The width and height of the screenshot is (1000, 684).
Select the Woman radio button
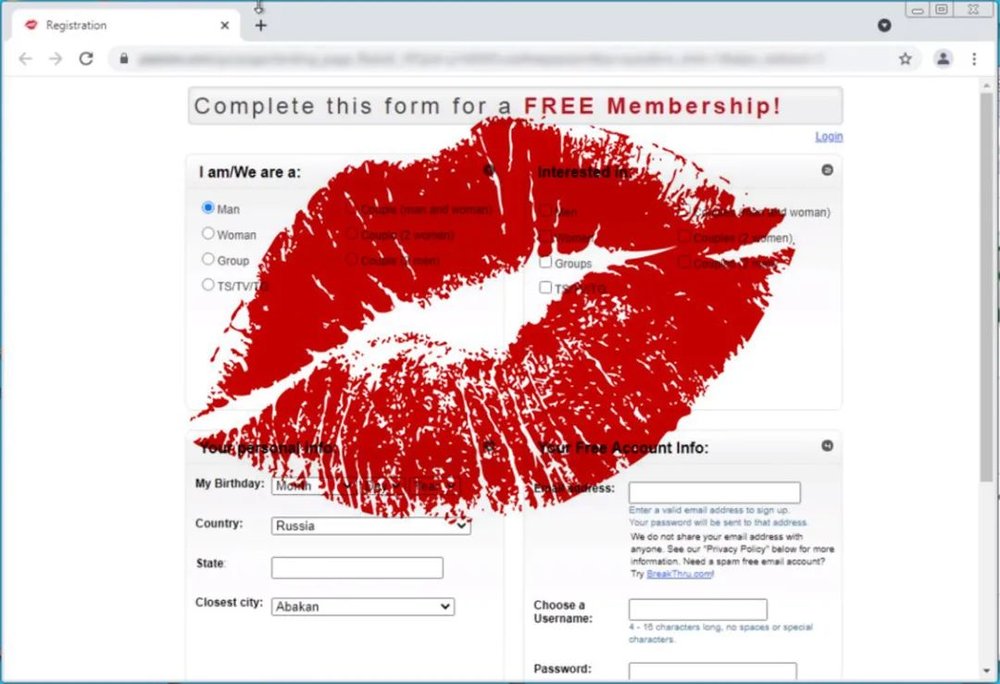208,233
